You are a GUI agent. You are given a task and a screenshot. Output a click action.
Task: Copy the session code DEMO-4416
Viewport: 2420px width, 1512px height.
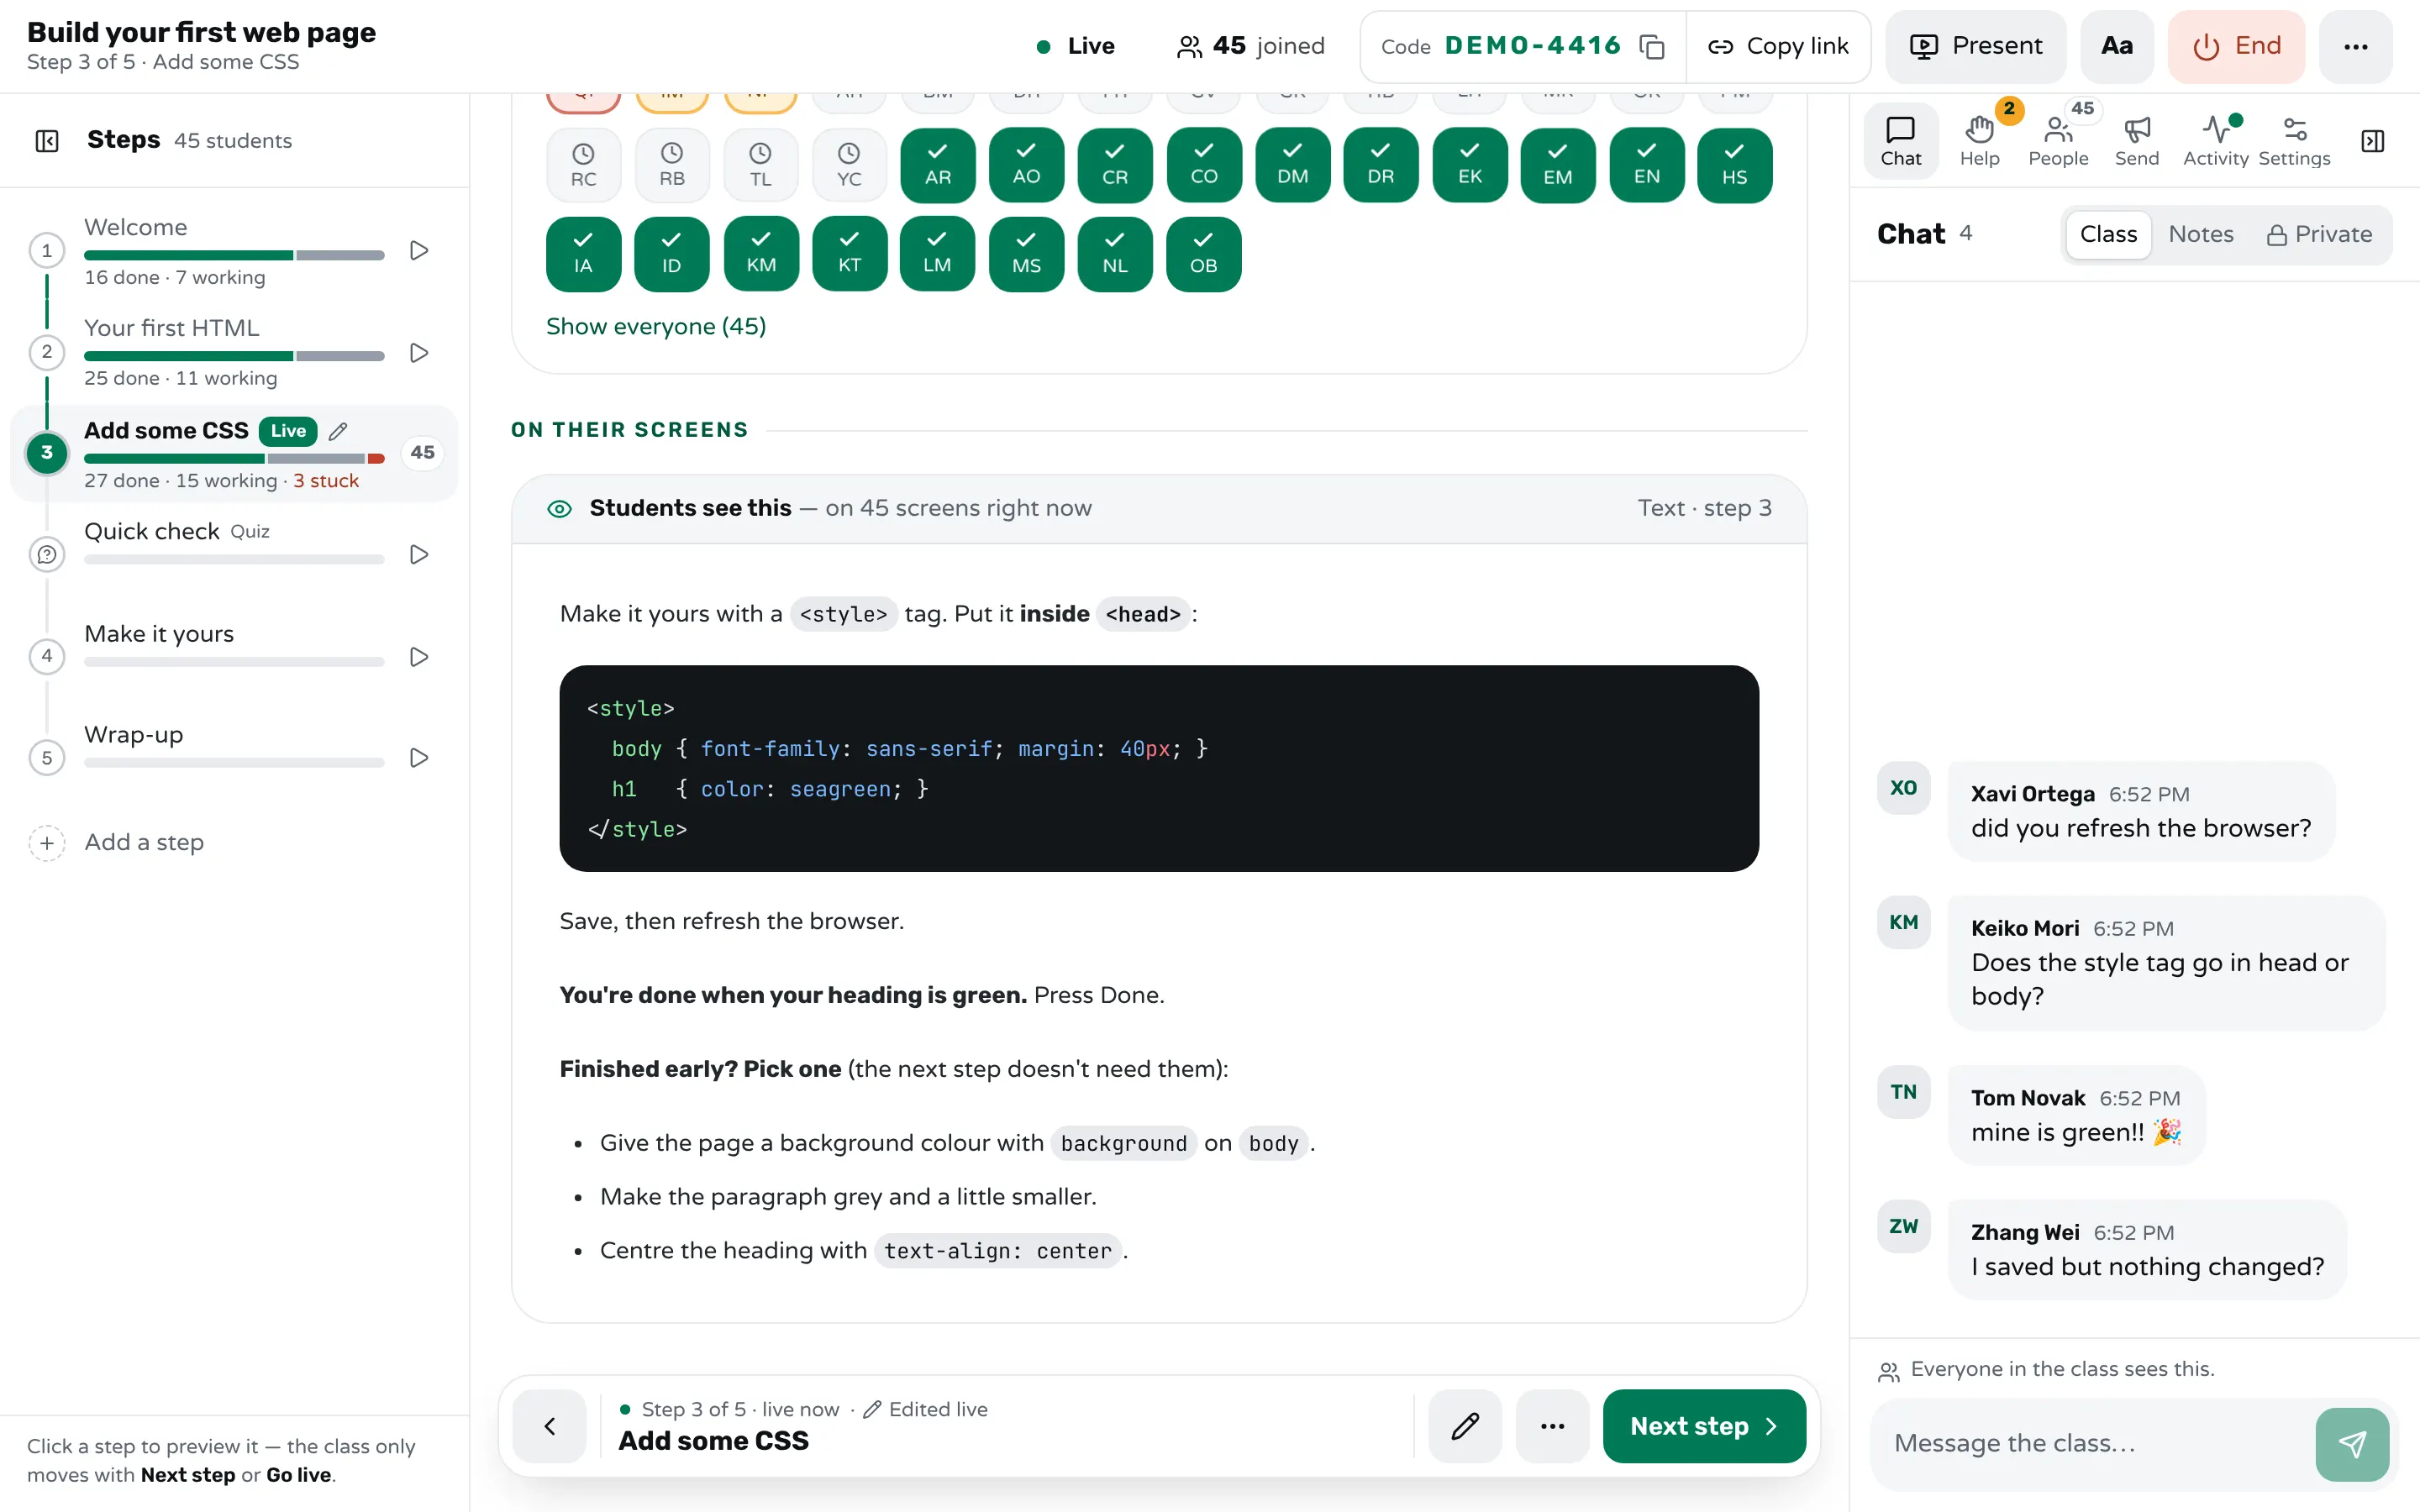[x=1652, y=46]
